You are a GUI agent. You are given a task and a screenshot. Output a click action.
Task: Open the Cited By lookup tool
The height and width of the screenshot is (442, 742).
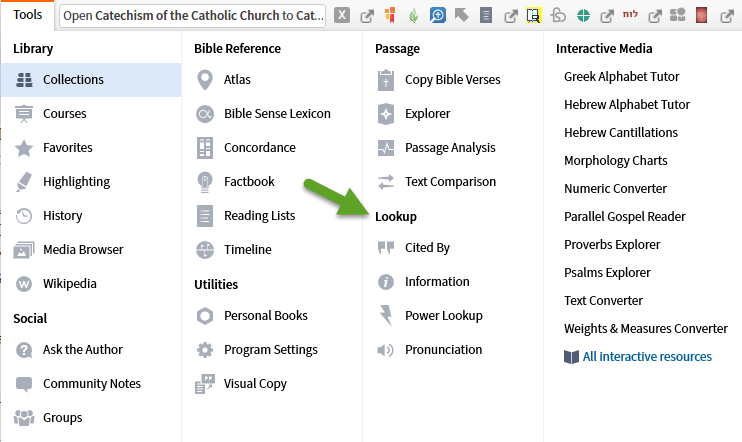tap(427, 248)
